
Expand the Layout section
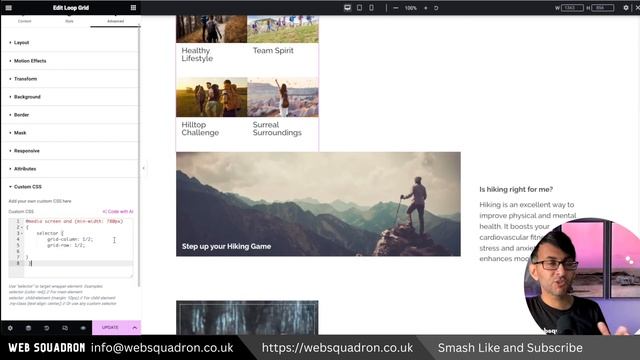pos(70,42)
